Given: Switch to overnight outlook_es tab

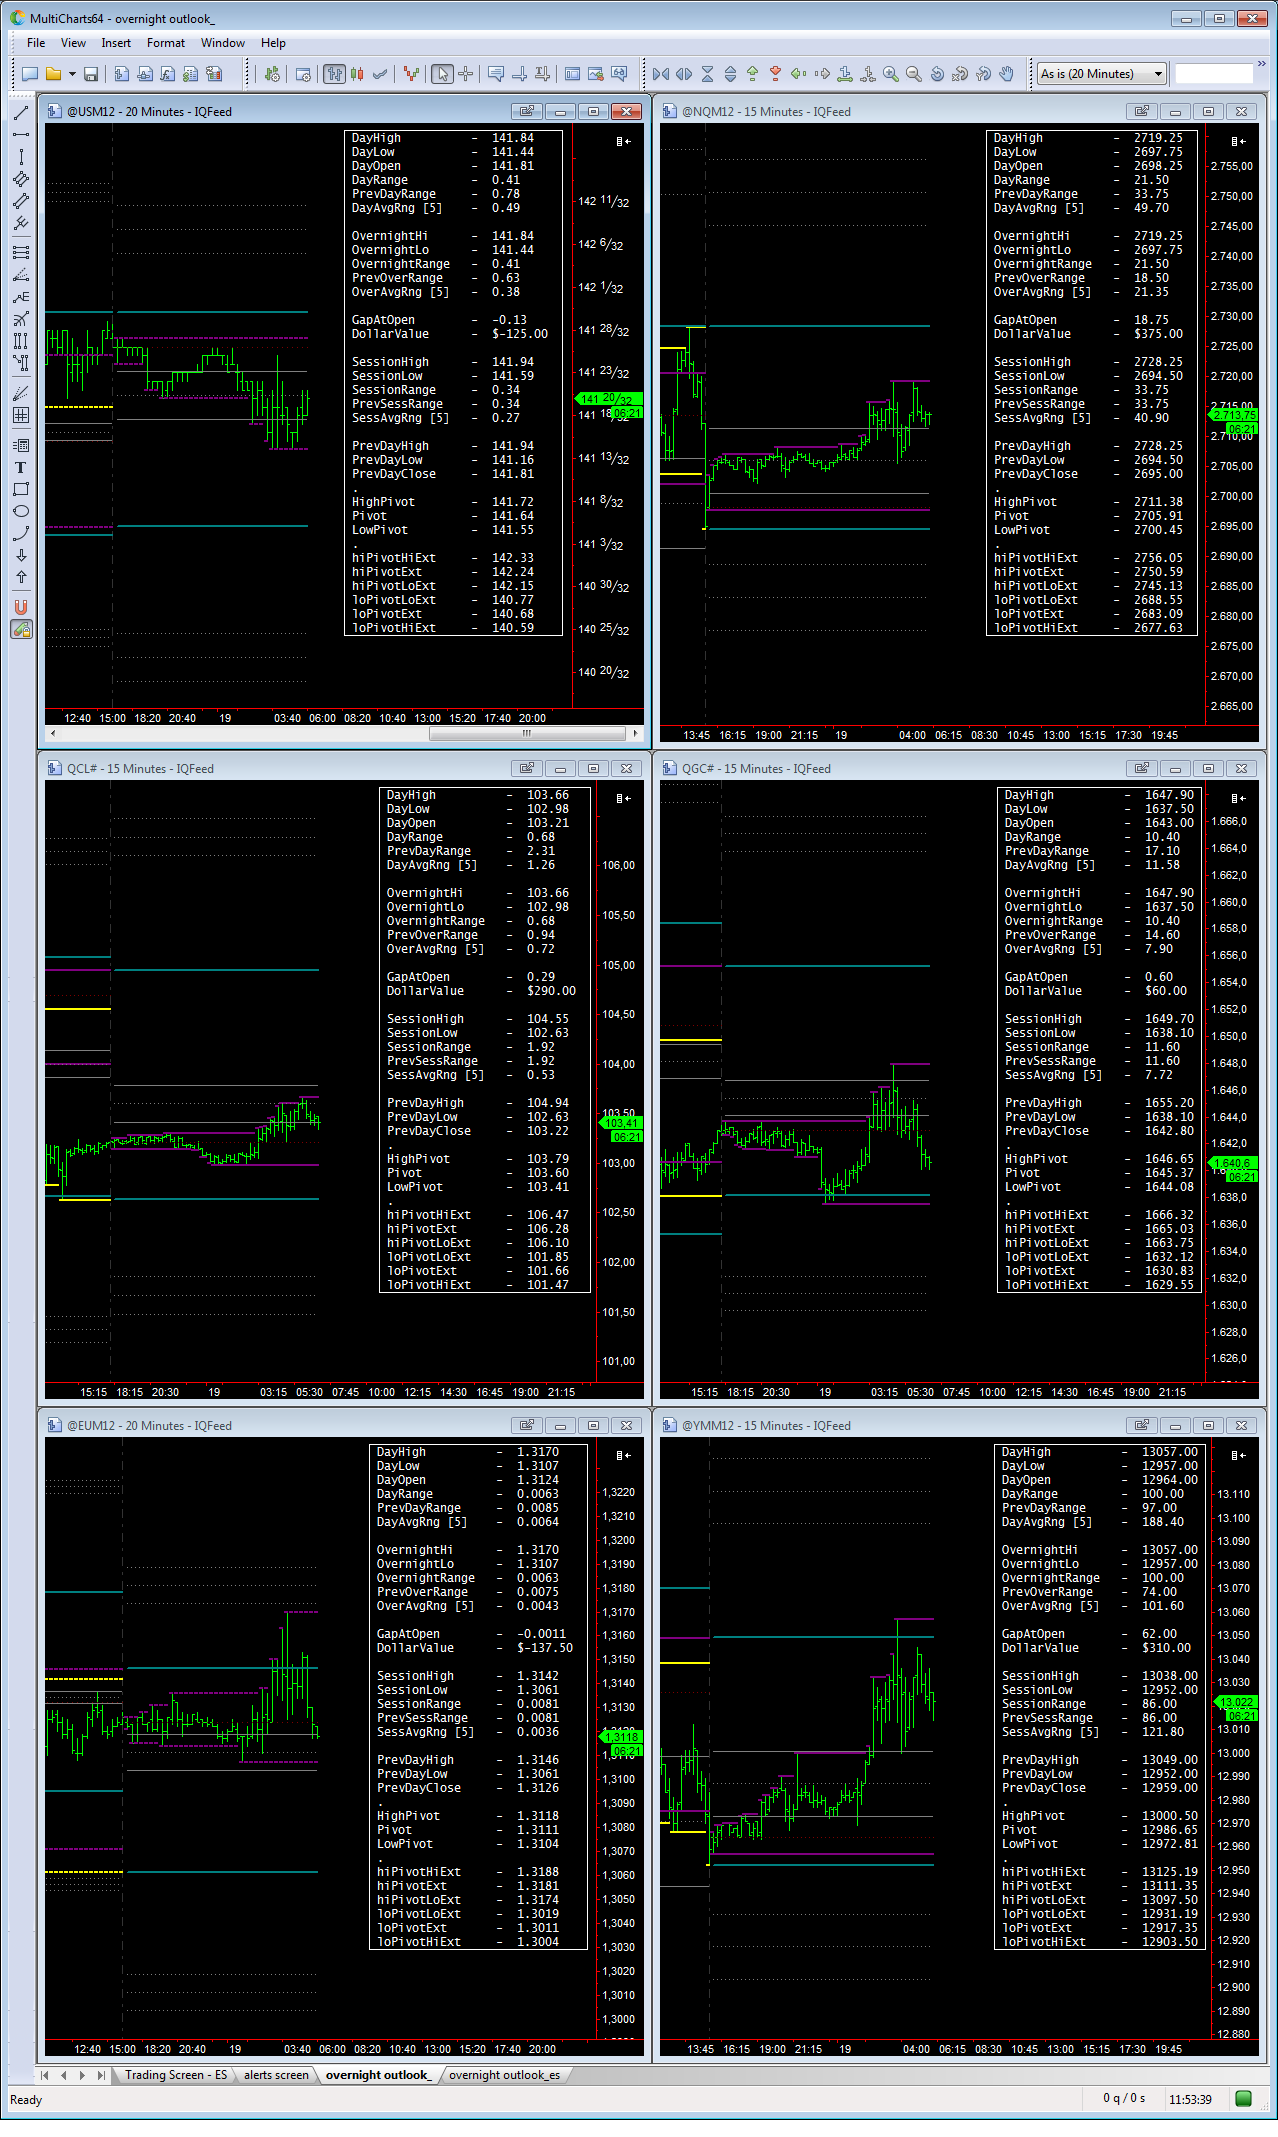Looking at the screenshot, I should [x=504, y=2075].
